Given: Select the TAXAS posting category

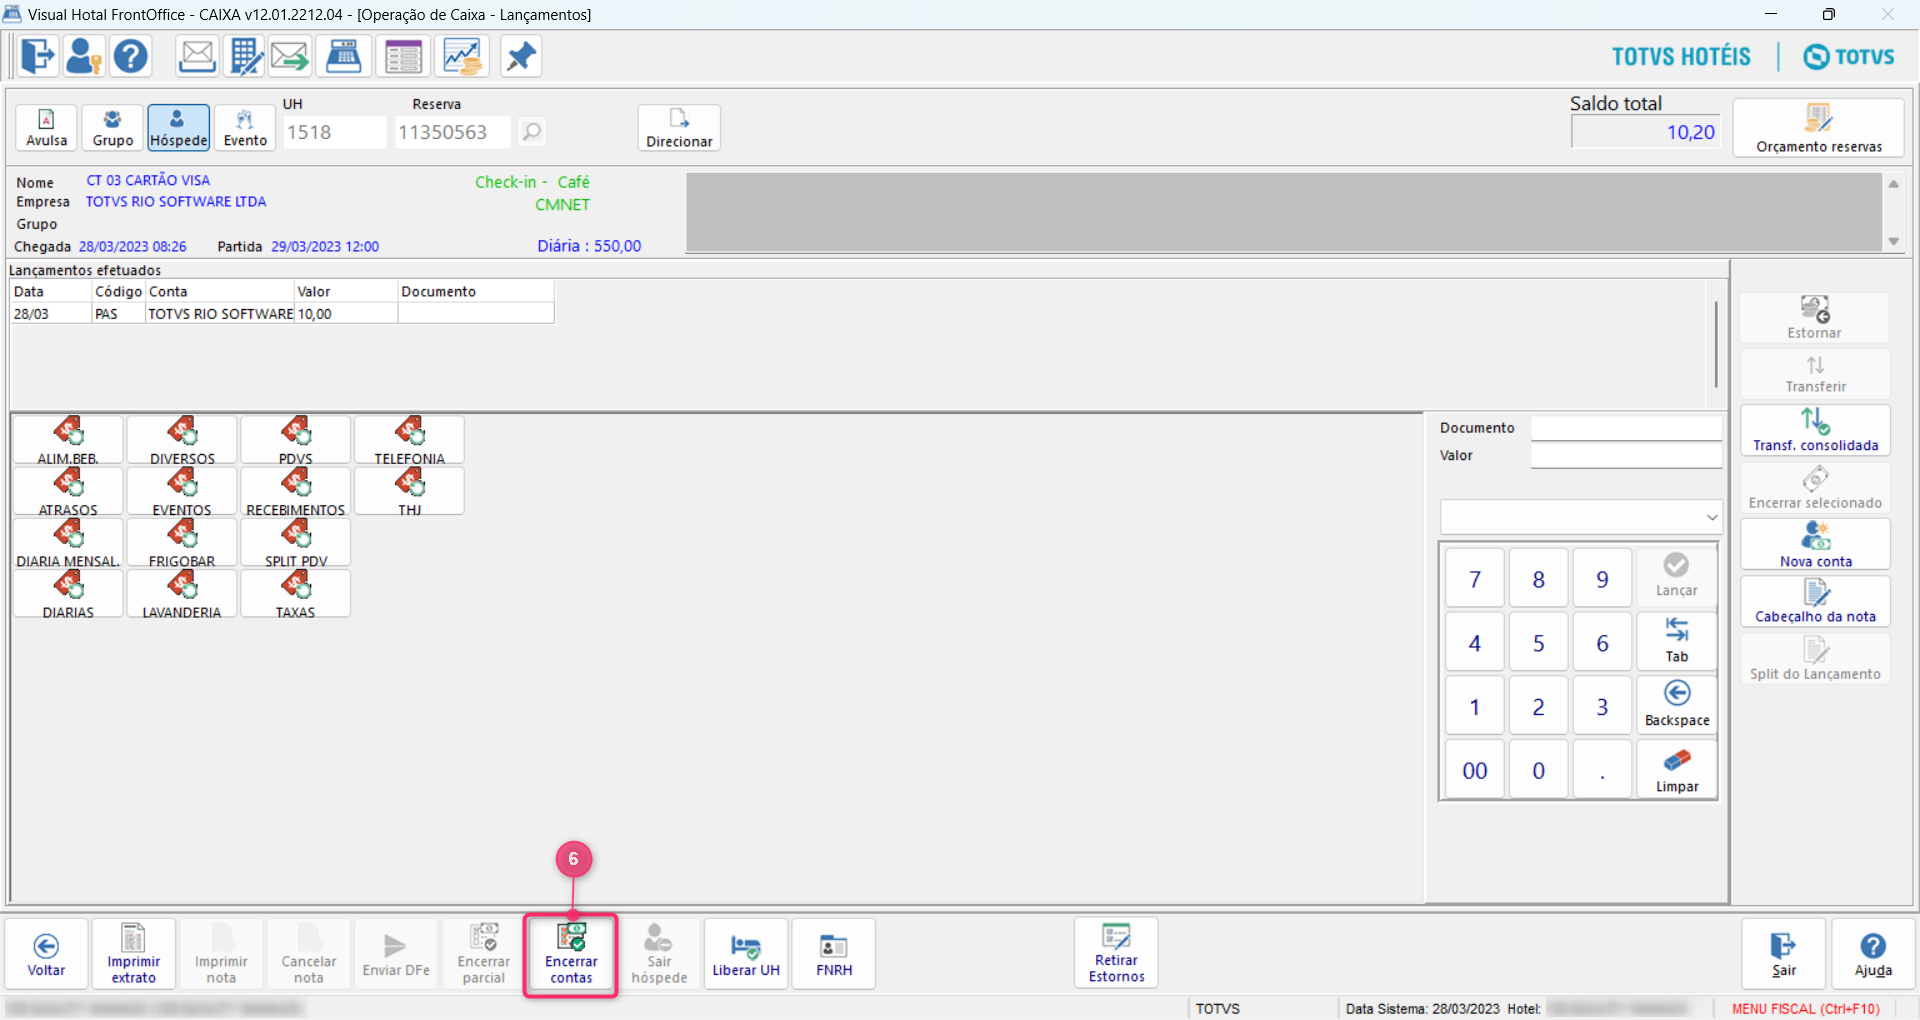Looking at the screenshot, I should point(296,593).
